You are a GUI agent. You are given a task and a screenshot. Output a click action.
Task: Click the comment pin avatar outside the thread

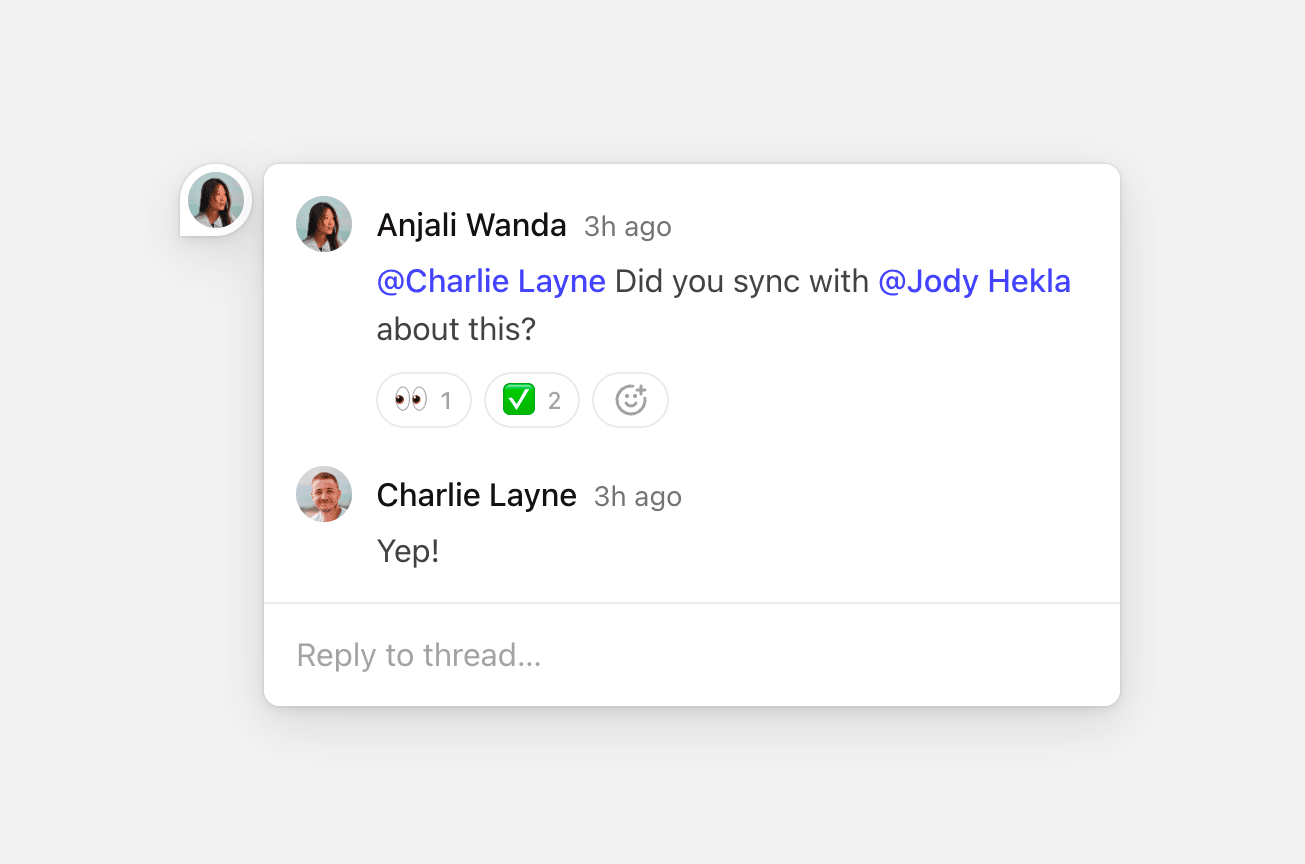216,200
